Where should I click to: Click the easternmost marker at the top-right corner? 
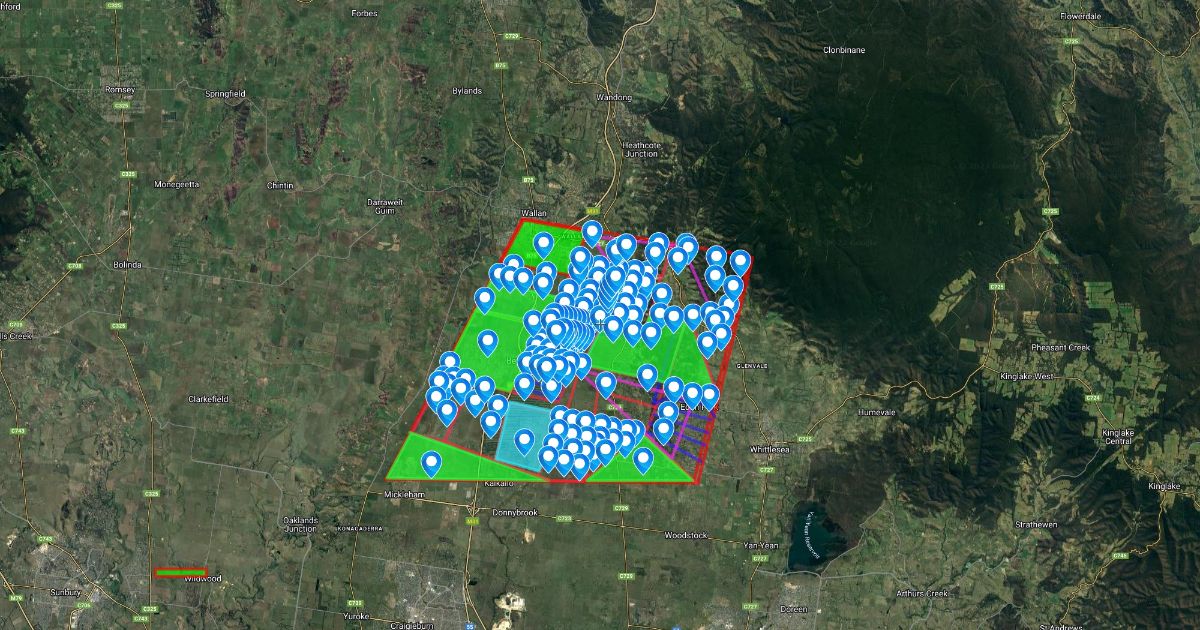pyautogui.click(x=740, y=261)
